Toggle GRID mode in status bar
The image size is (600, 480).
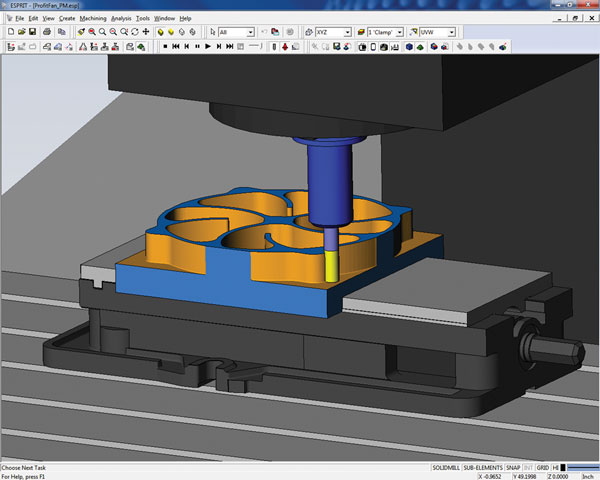(x=545, y=467)
